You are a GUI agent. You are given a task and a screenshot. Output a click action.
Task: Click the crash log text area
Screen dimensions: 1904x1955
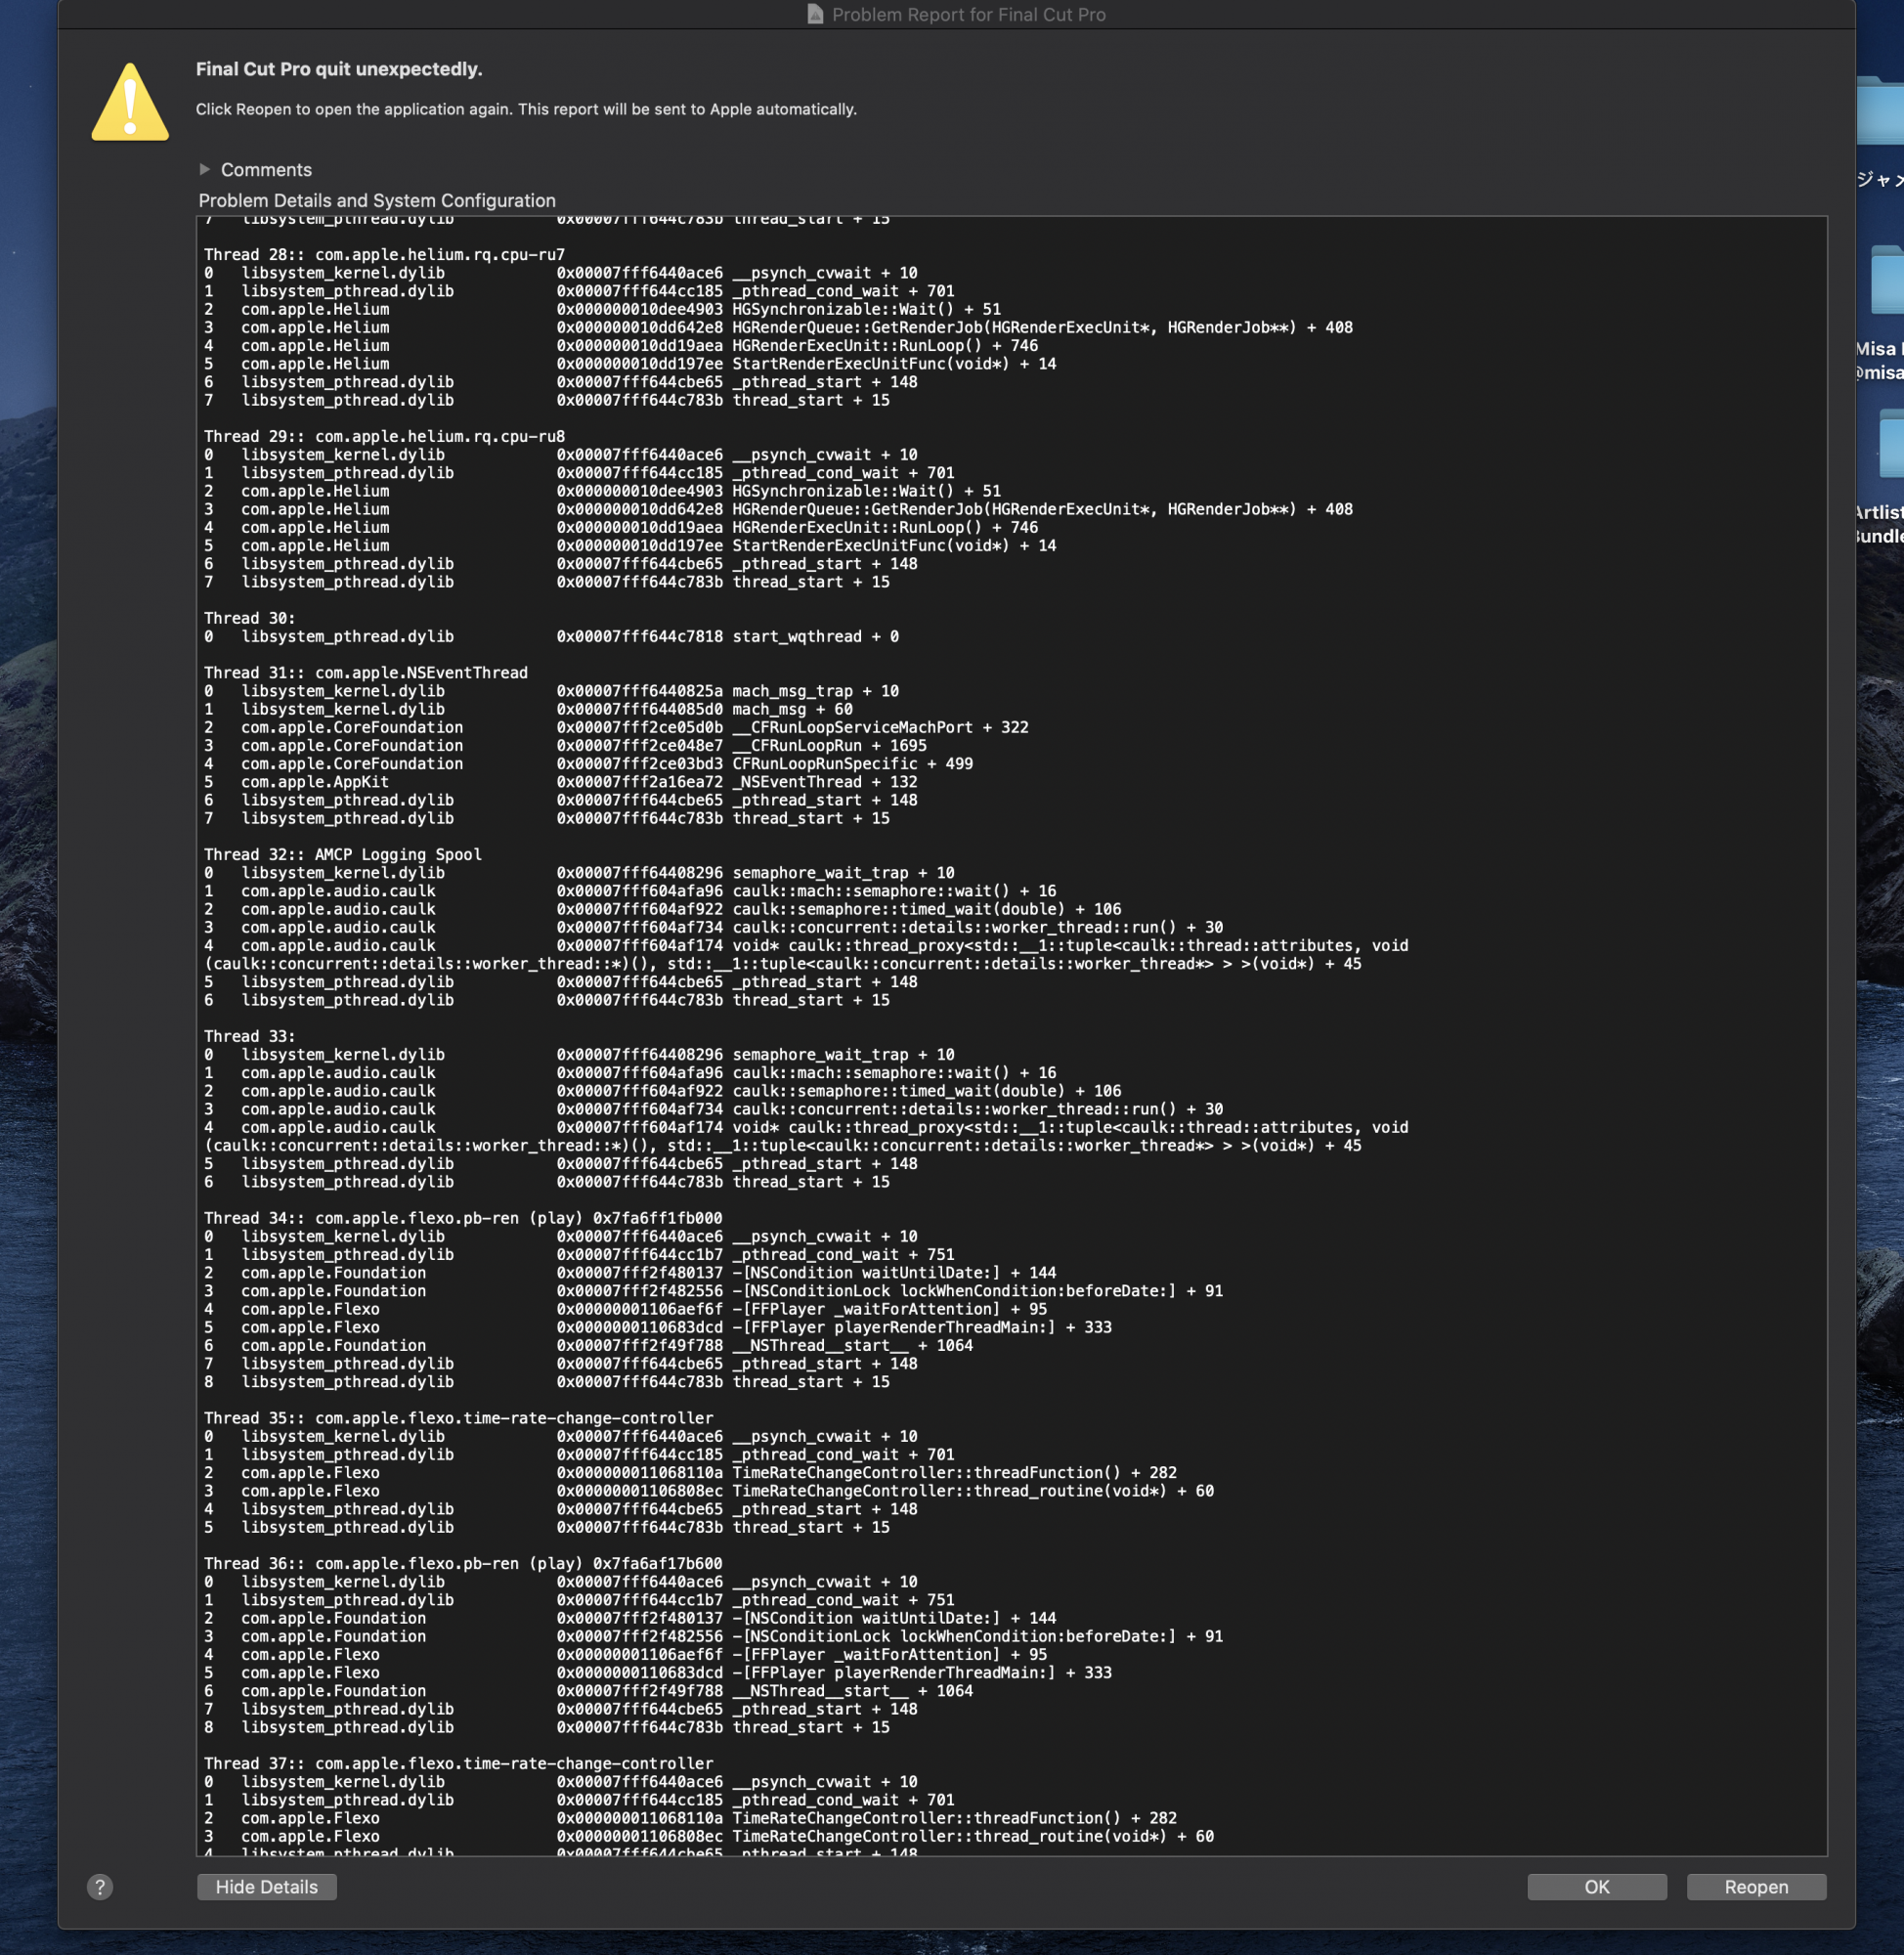pyautogui.click(x=1011, y=1036)
